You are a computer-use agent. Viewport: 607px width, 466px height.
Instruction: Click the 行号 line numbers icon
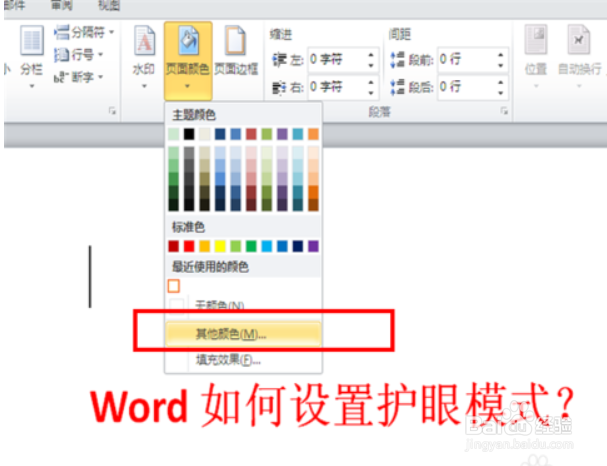62,55
